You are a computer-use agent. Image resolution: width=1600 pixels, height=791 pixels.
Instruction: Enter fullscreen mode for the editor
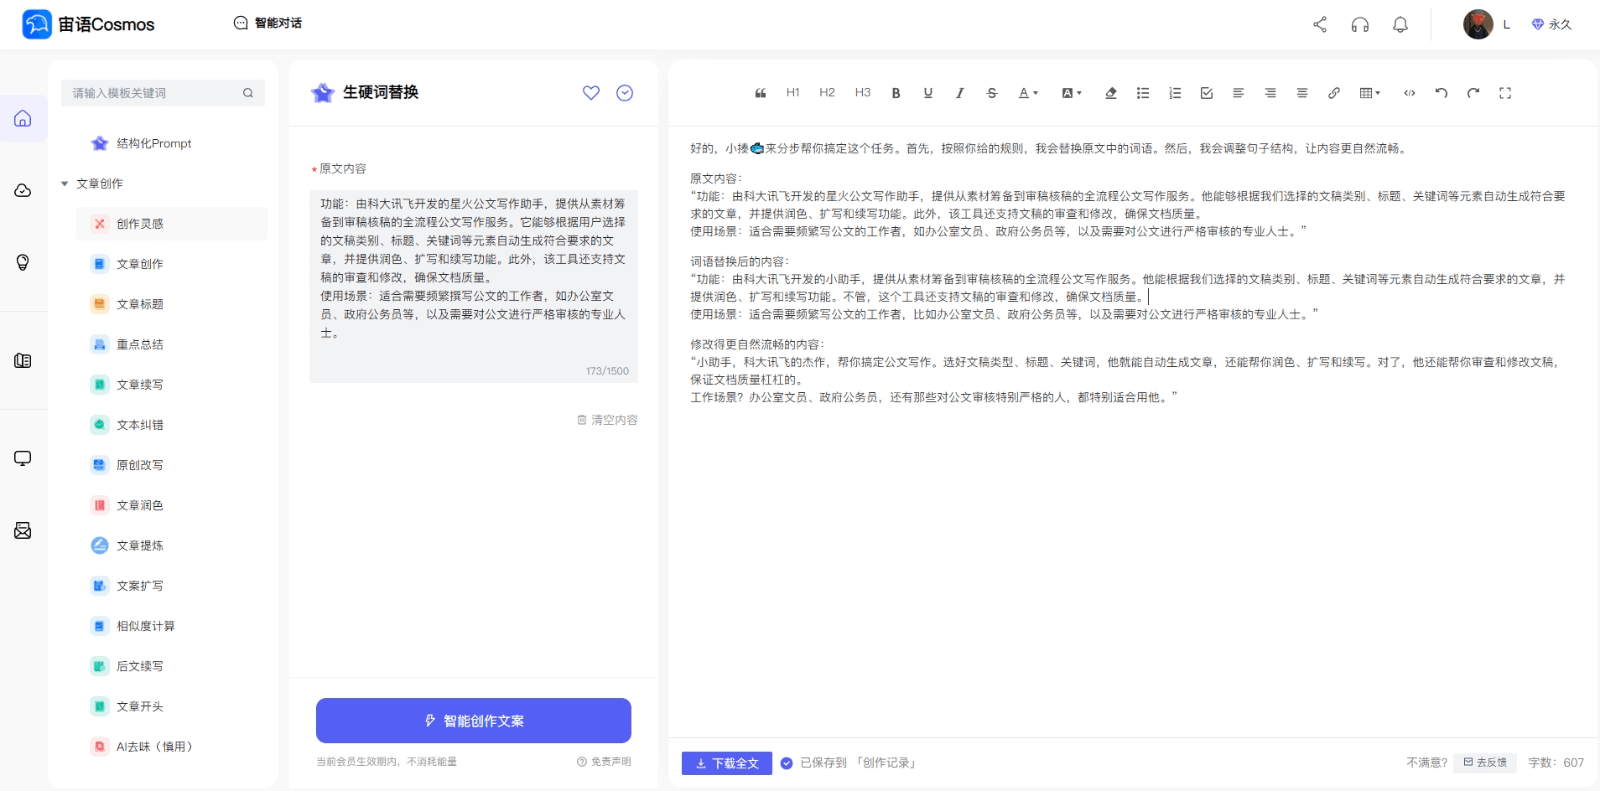click(1504, 93)
